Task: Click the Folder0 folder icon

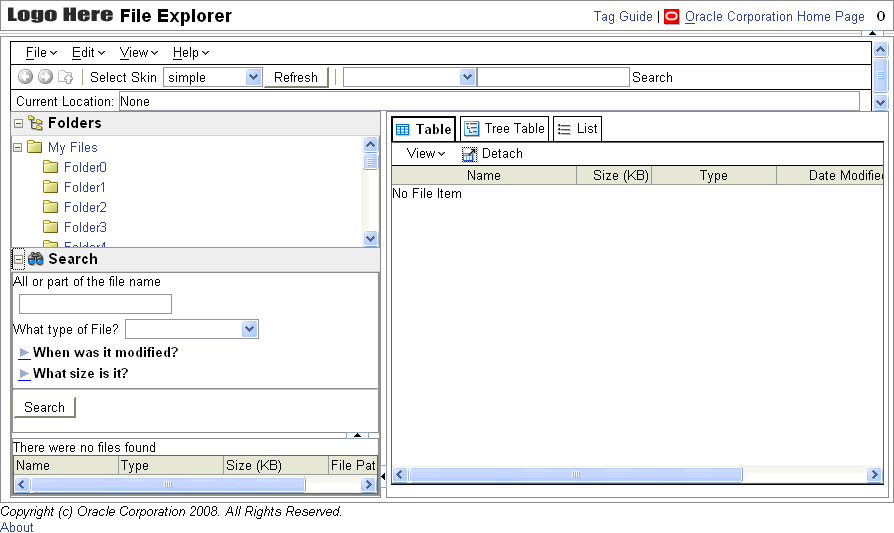Action: [x=50, y=167]
